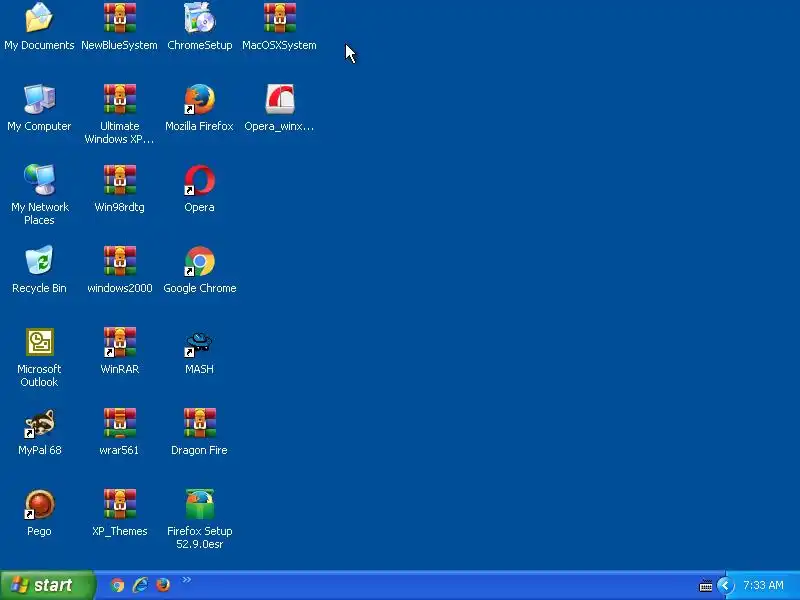Select the windows2000 archive icon
Viewport: 800px width, 600px height.
click(120, 261)
